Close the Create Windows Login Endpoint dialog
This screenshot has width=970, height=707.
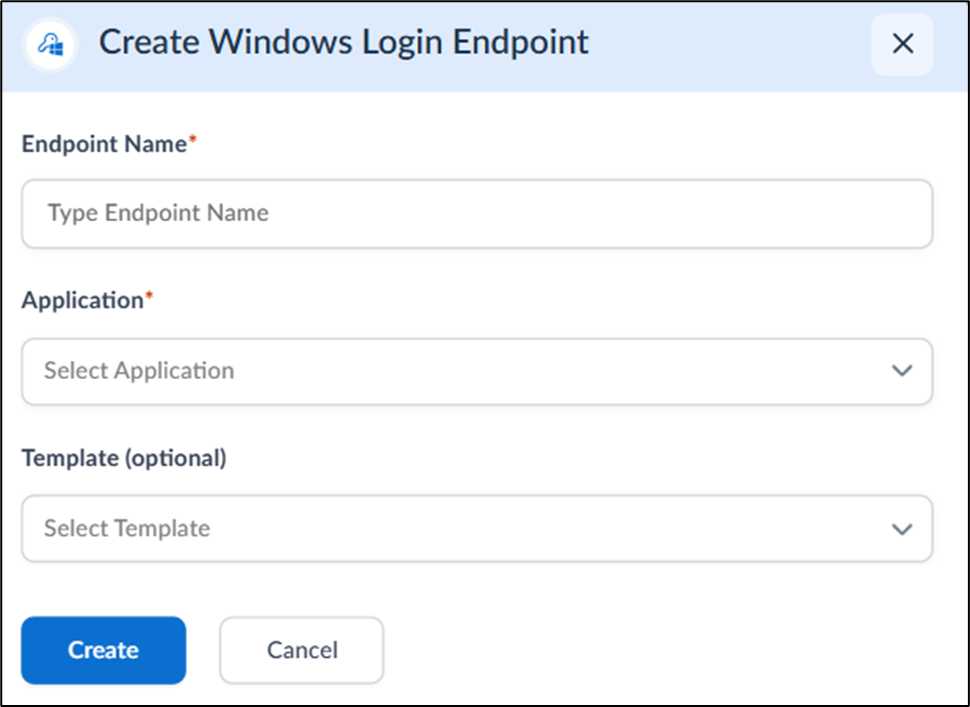pyautogui.click(x=903, y=44)
